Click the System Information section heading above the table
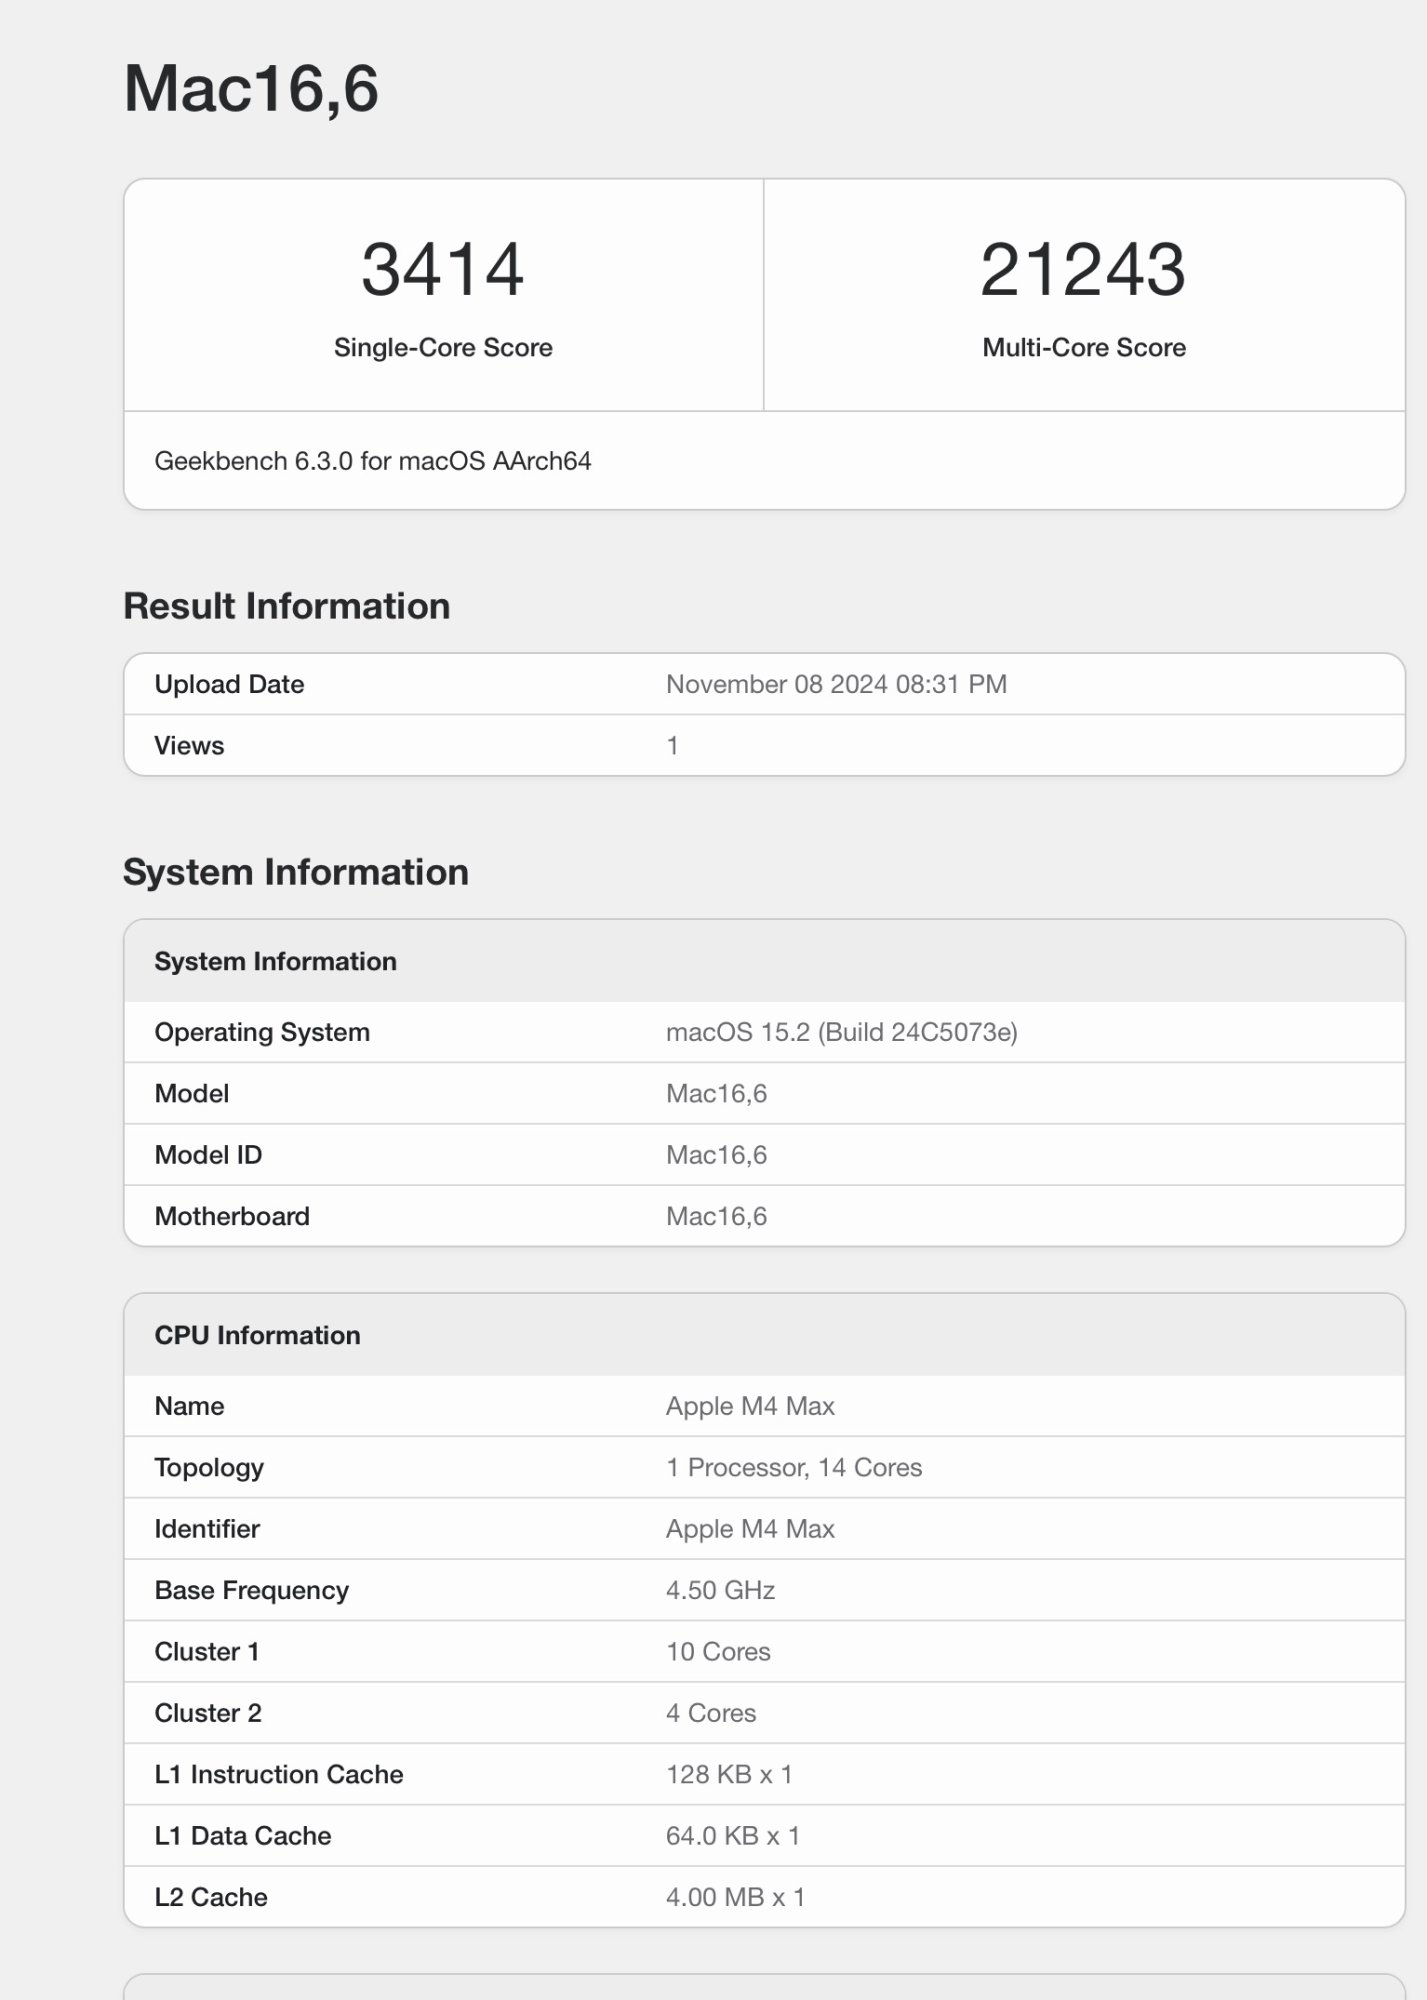This screenshot has height=2000, width=1427. 296,872
